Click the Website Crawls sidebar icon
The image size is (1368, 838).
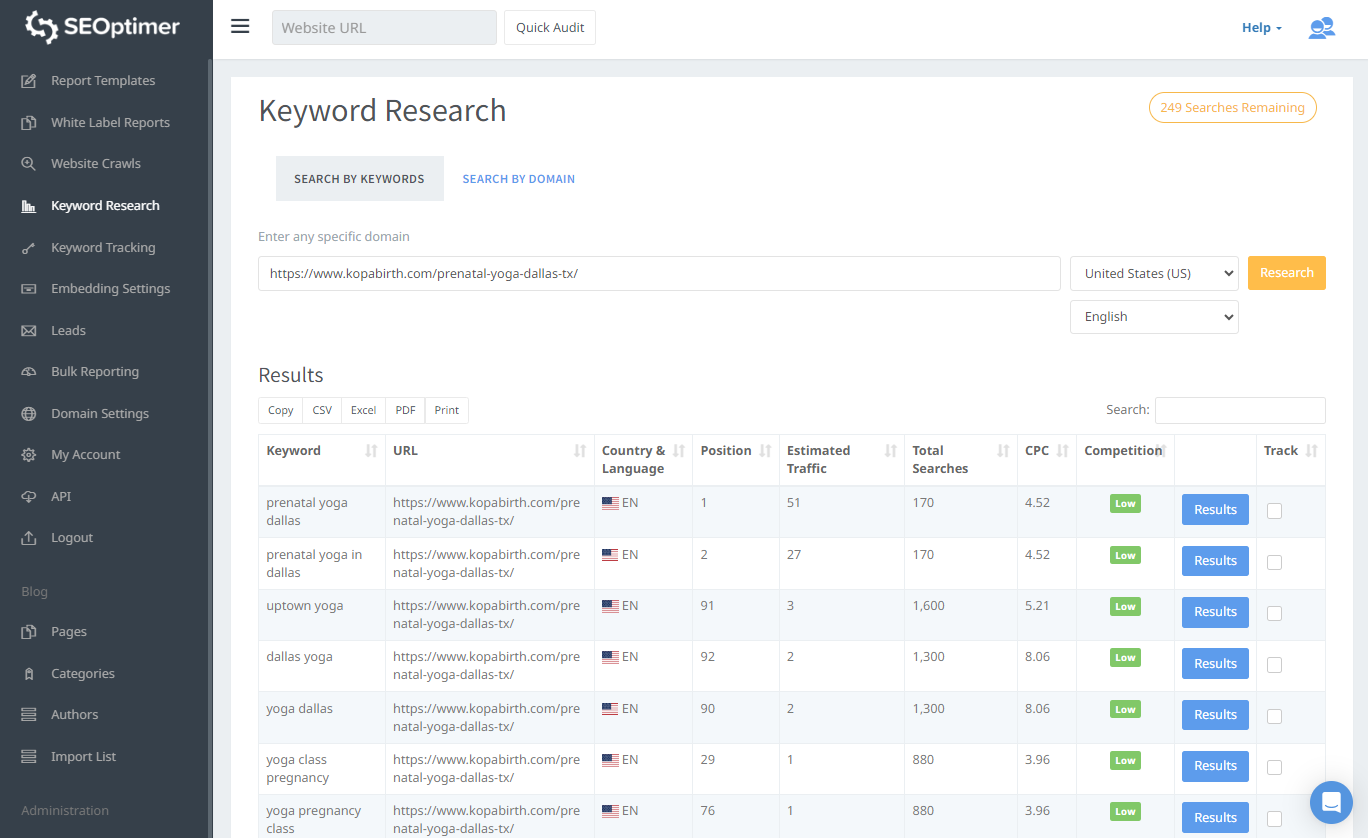(29, 164)
